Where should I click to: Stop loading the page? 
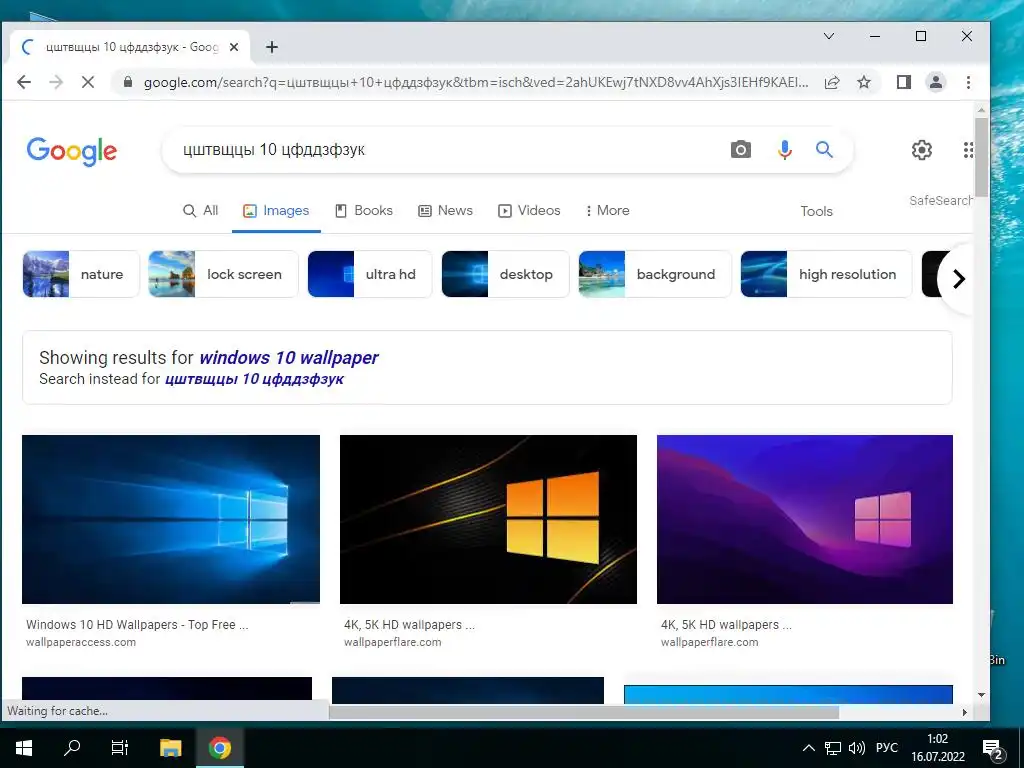coord(88,82)
